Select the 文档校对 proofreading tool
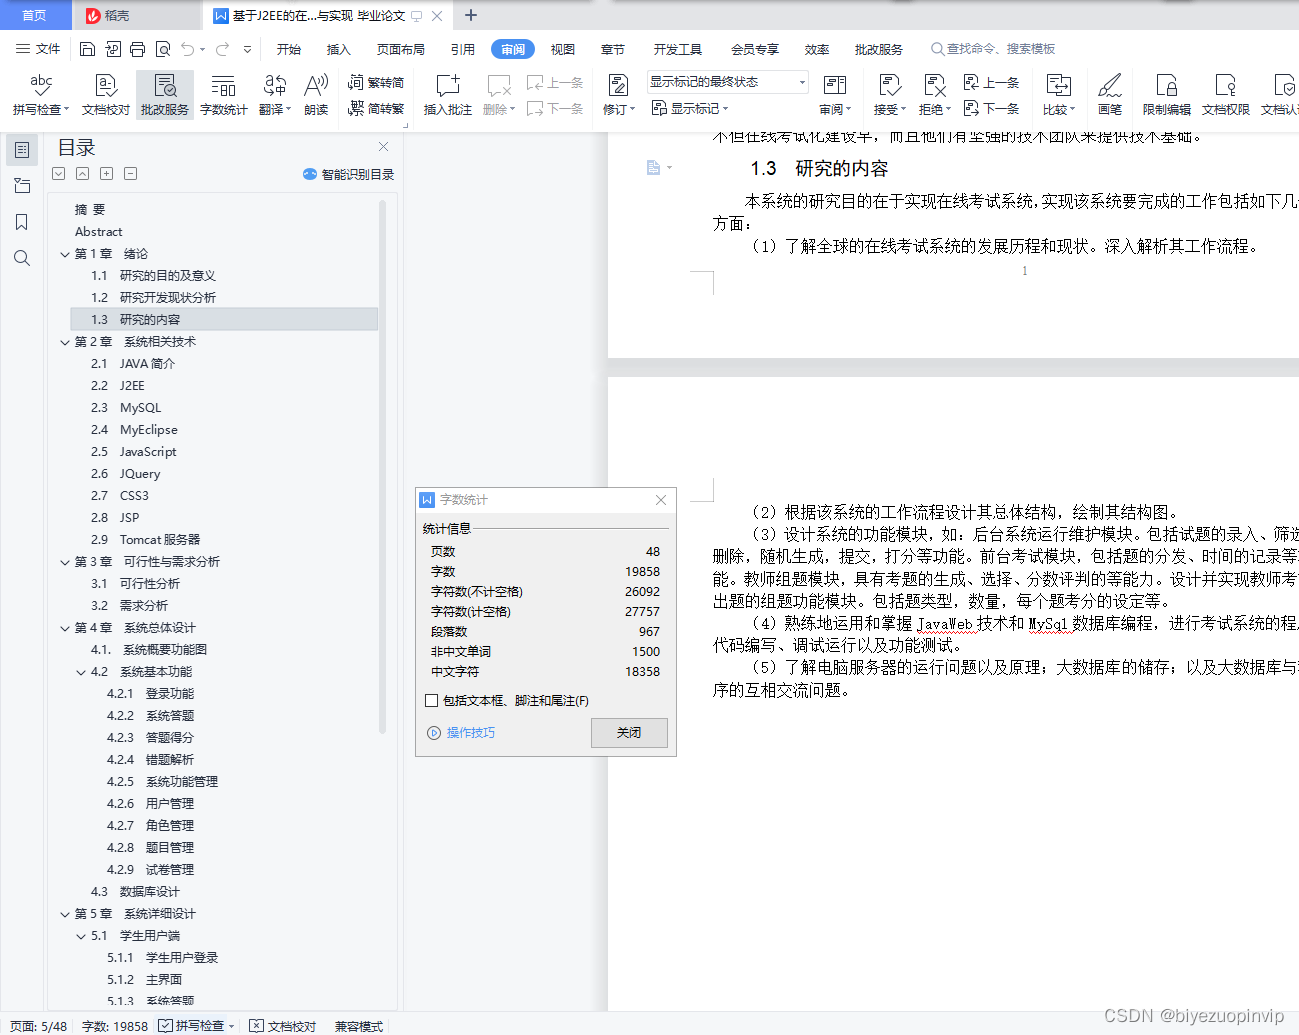The image size is (1299, 1035). tap(108, 95)
